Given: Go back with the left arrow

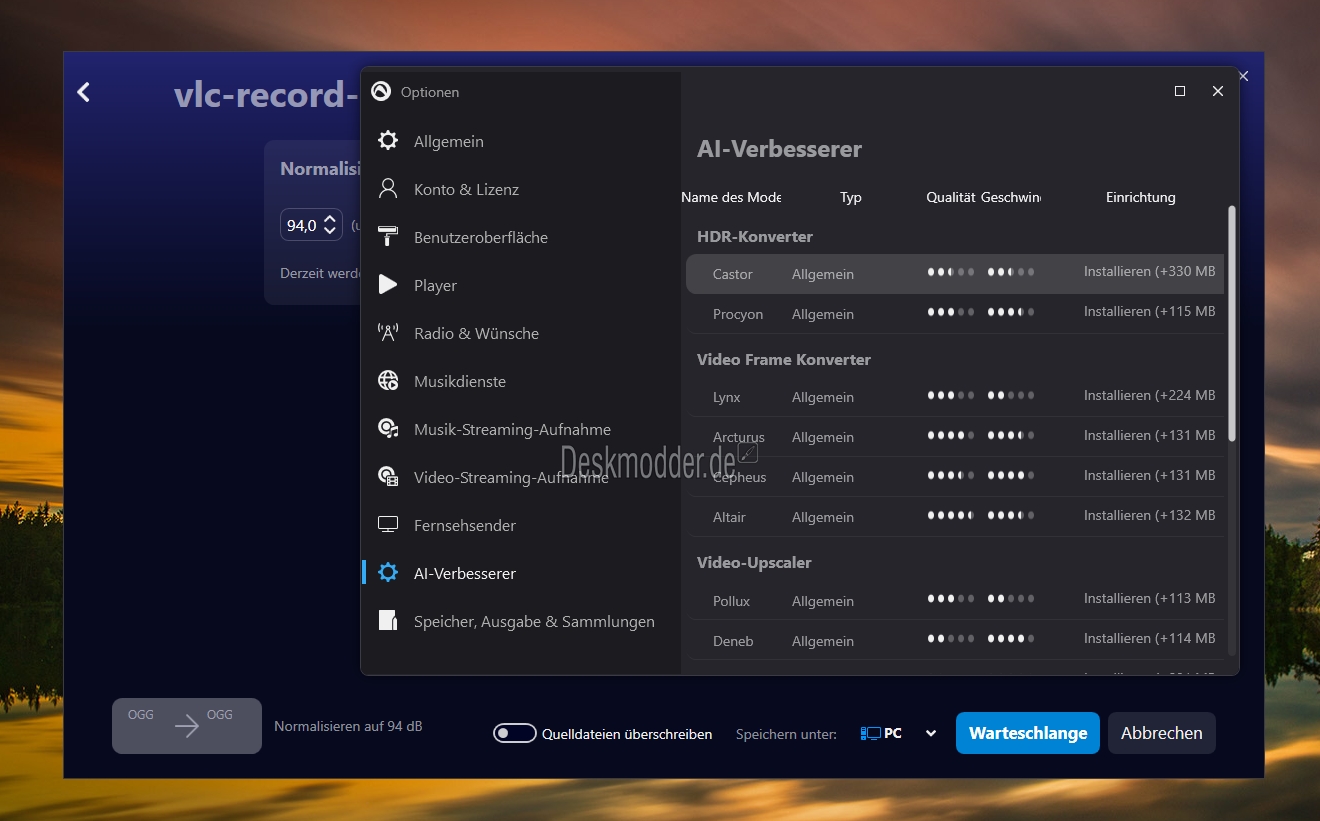Looking at the screenshot, I should (x=84, y=93).
